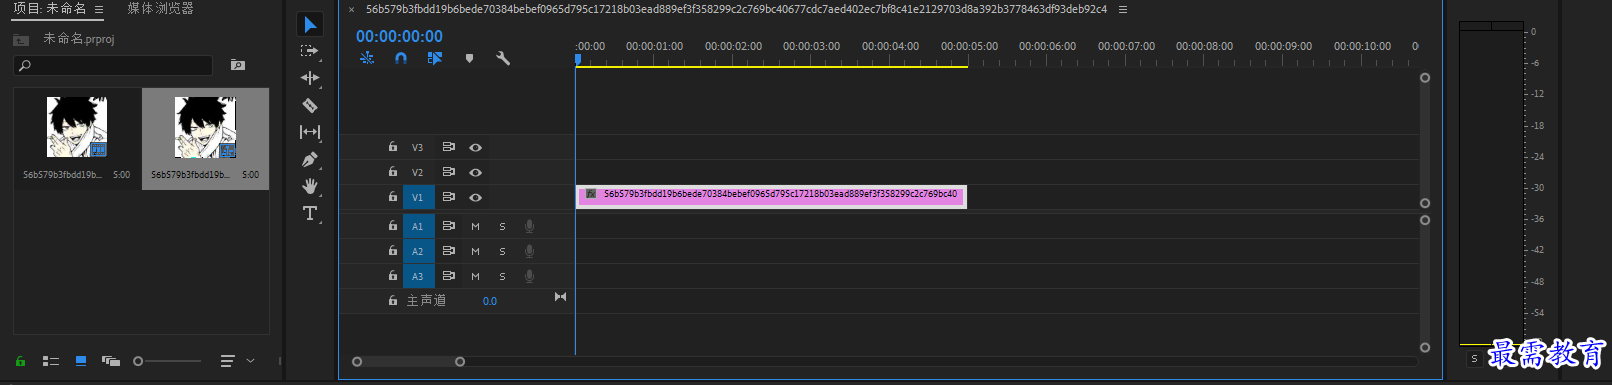Hide V1 track output eye
The height and width of the screenshot is (385, 1612).
tap(476, 197)
